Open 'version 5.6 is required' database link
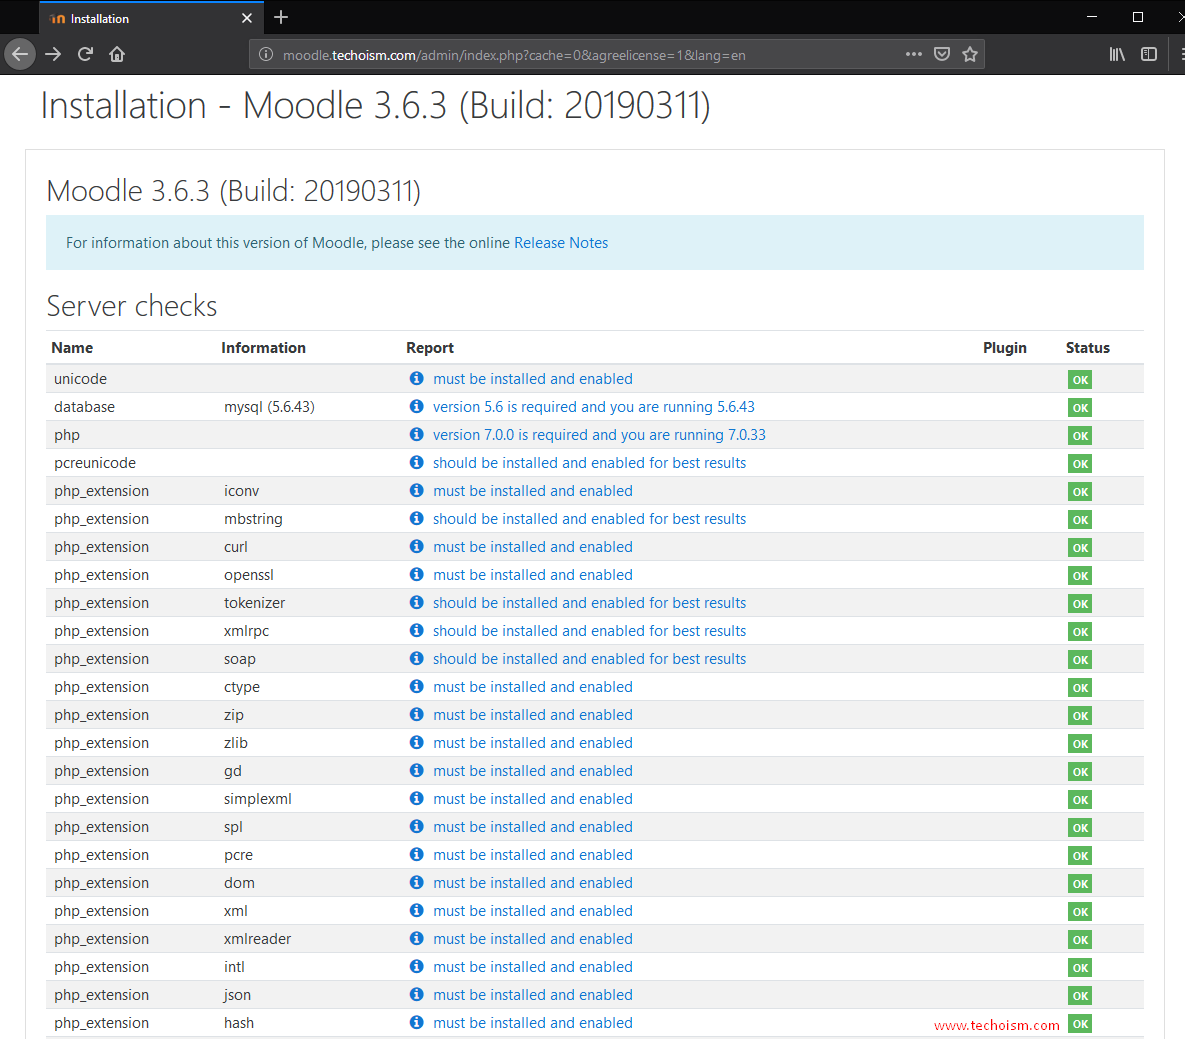 [x=594, y=407]
